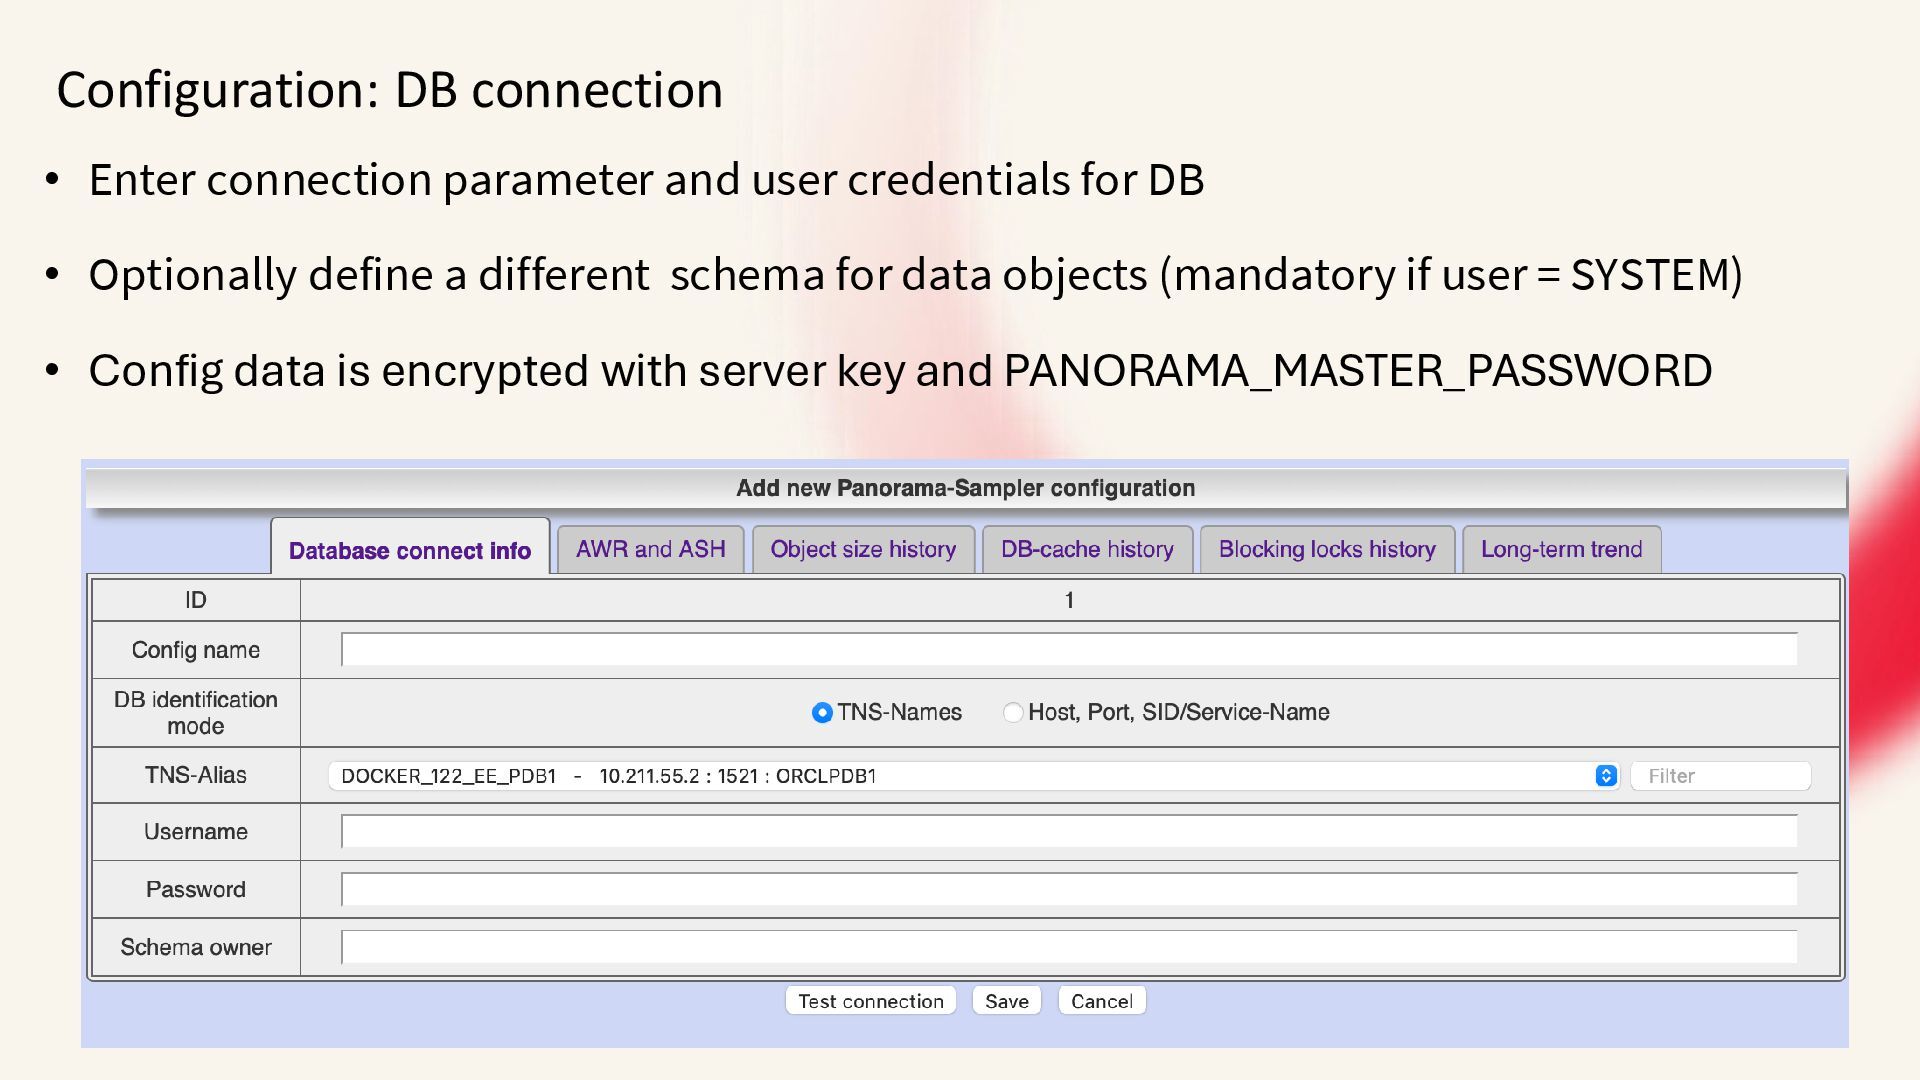
Task: Click the Cancel button
Action: click(1101, 1001)
